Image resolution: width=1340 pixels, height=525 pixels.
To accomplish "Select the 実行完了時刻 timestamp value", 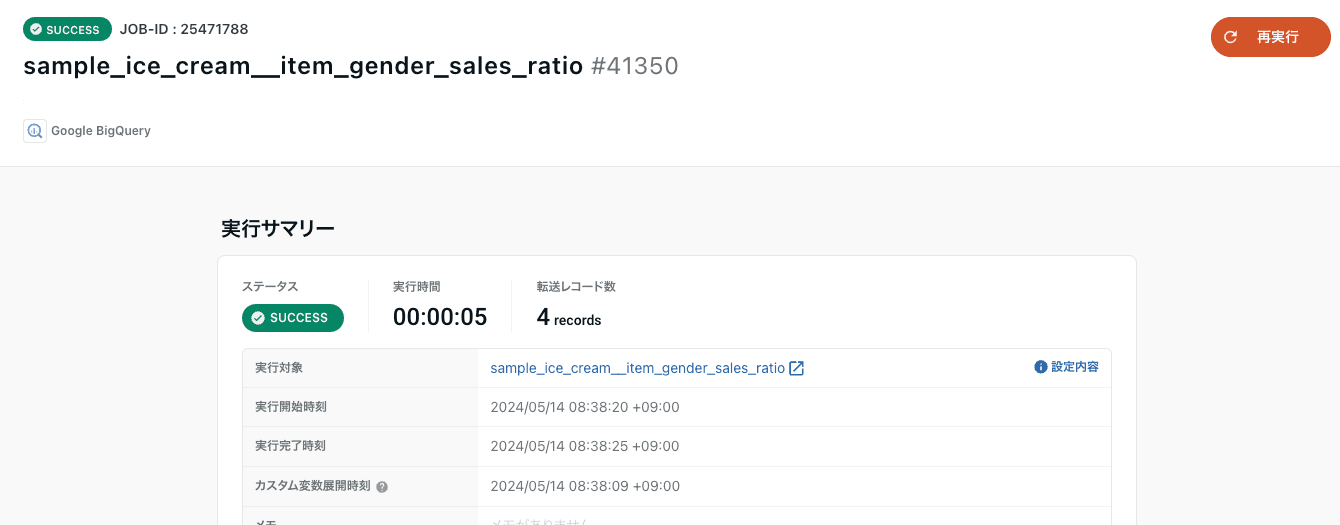I will 585,446.
